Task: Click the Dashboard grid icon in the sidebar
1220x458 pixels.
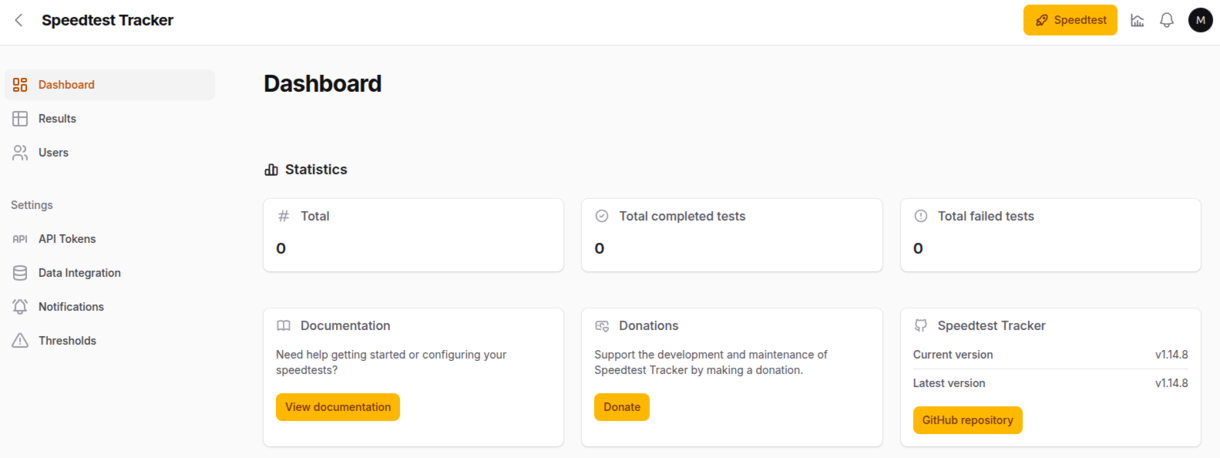Action: [20, 85]
